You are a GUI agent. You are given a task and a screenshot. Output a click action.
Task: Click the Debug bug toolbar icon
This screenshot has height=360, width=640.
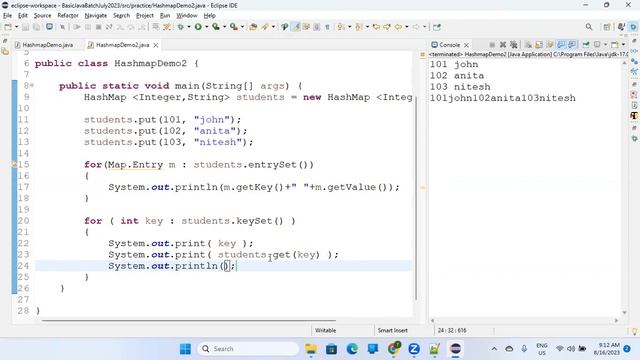click(180, 27)
